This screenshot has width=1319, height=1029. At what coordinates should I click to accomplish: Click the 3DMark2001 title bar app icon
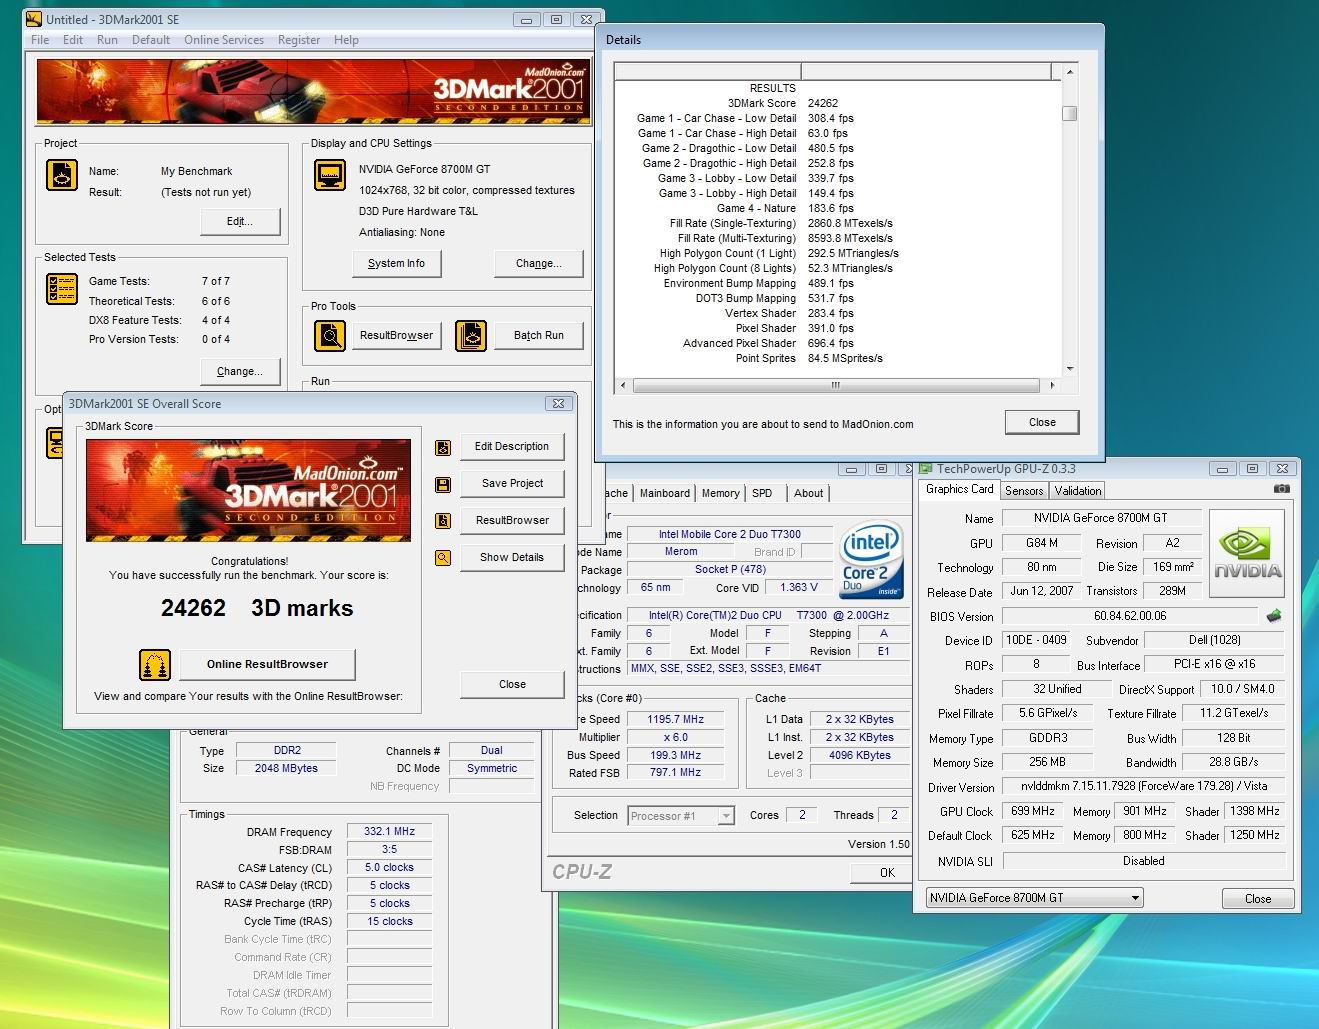(34, 19)
